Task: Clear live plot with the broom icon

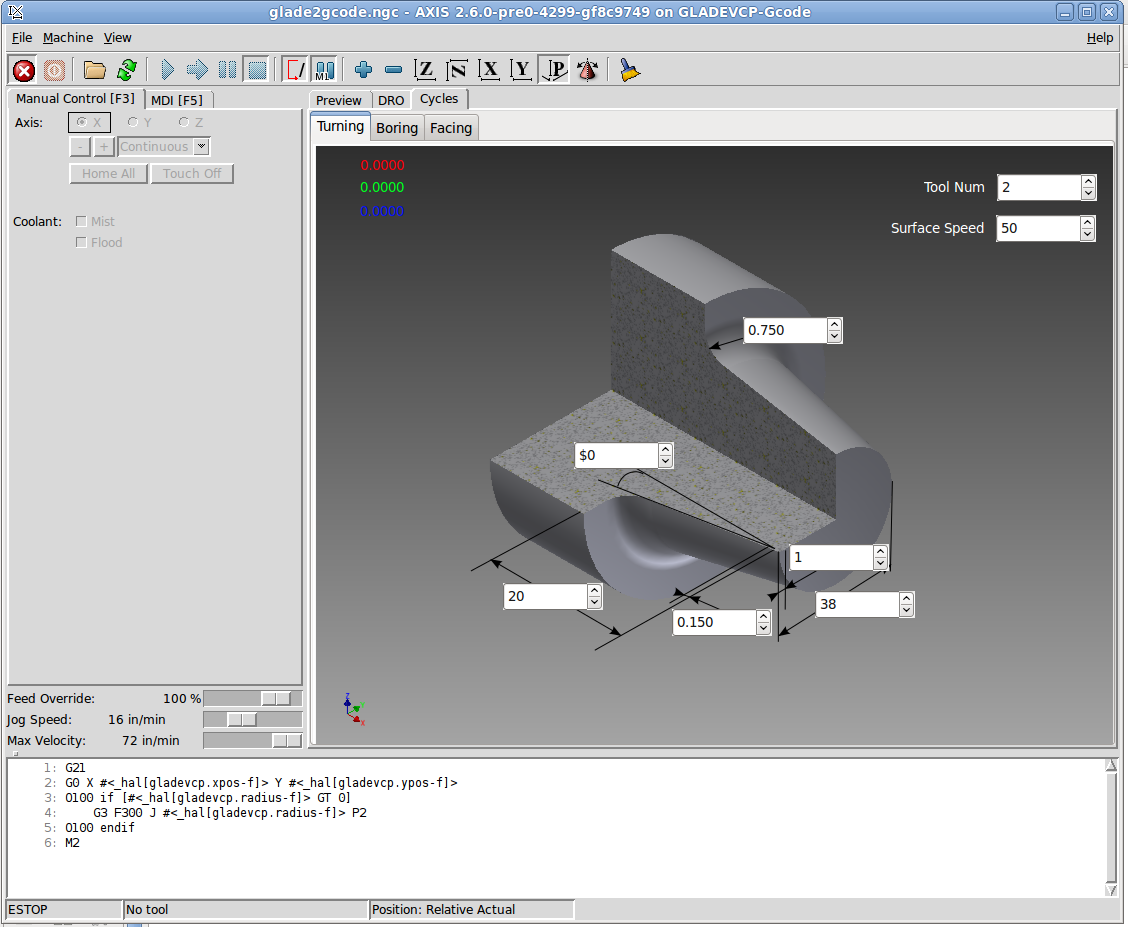Action: pos(629,70)
